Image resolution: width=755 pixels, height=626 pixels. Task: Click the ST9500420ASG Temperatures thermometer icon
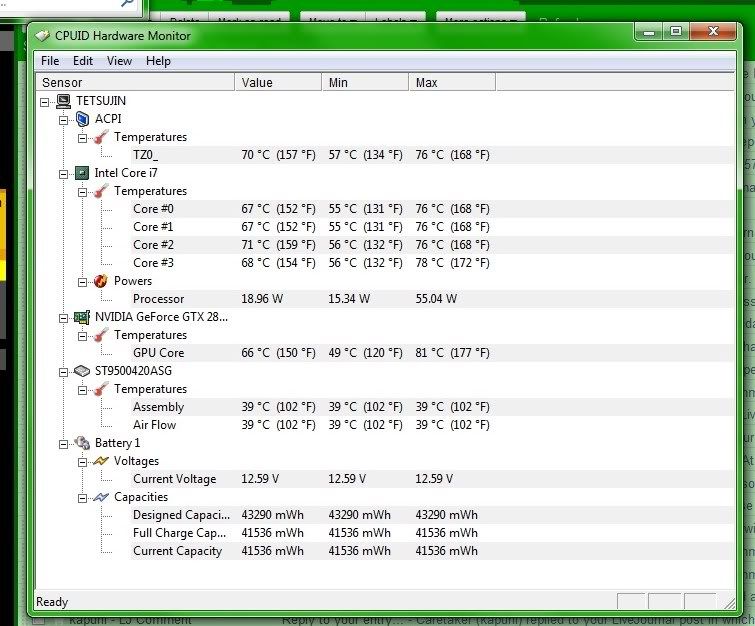point(101,389)
